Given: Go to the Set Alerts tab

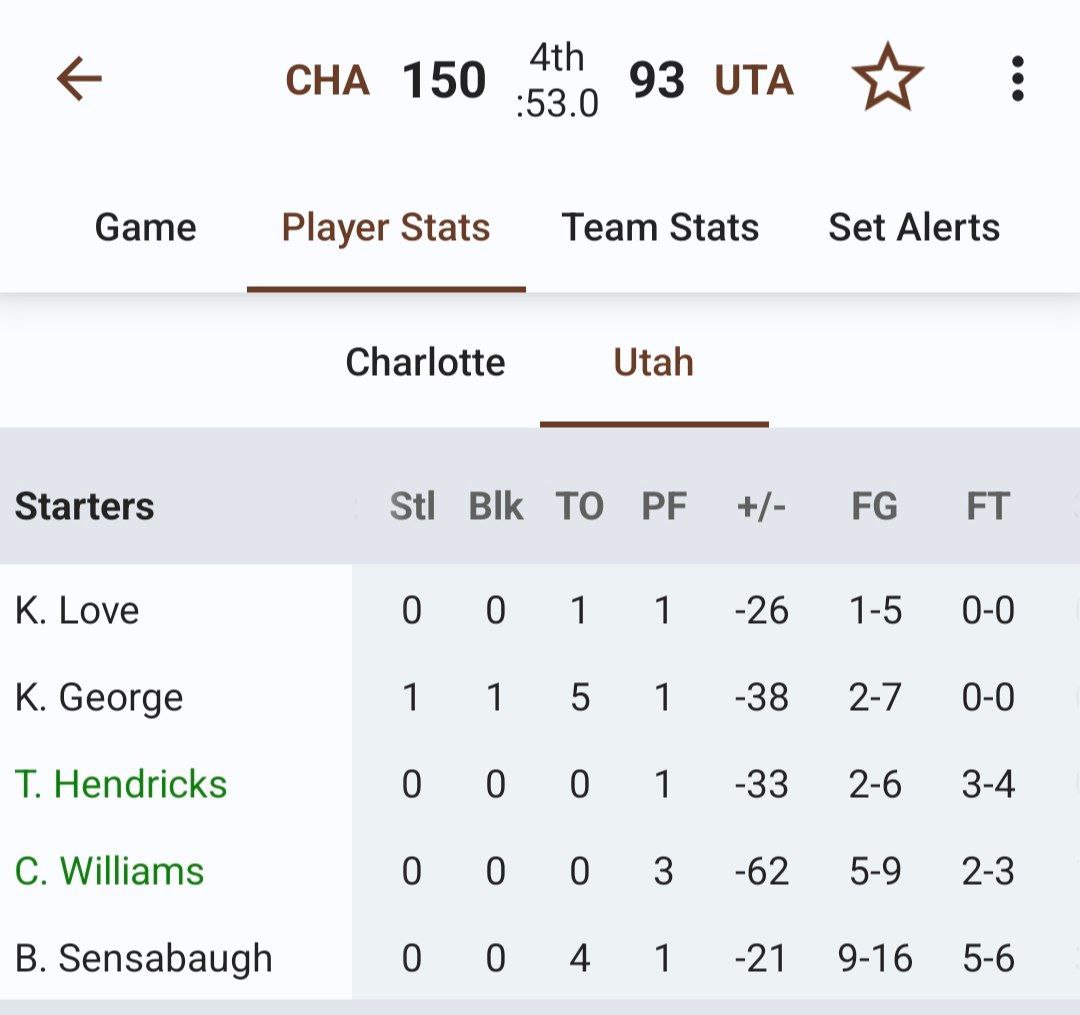Looking at the screenshot, I should [x=914, y=228].
